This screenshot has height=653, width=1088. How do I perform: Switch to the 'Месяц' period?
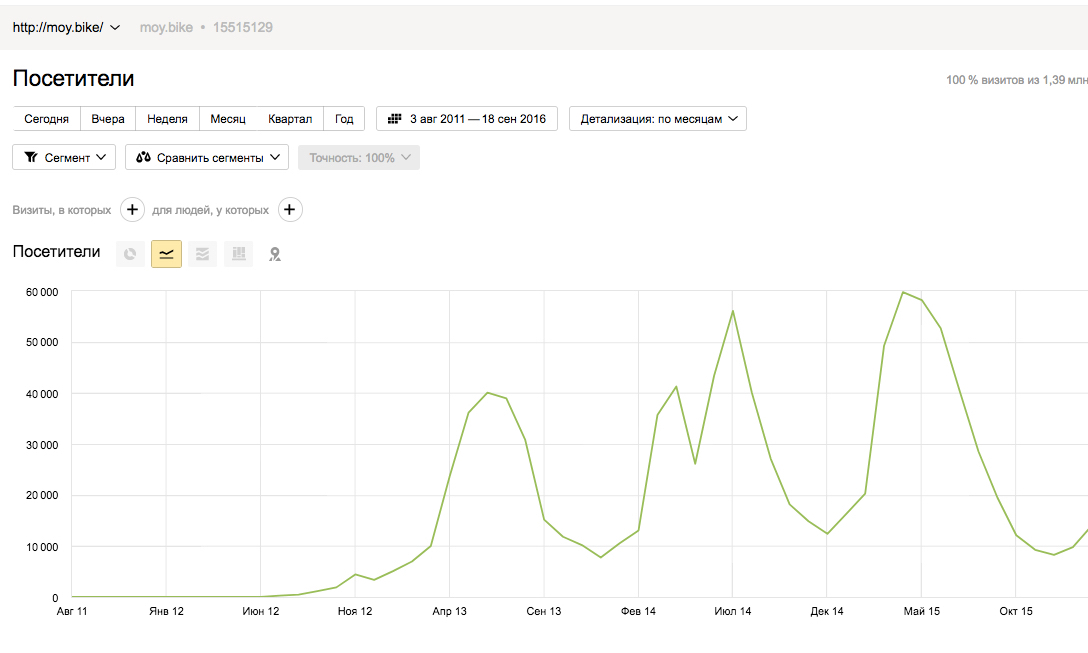tap(228, 119)
